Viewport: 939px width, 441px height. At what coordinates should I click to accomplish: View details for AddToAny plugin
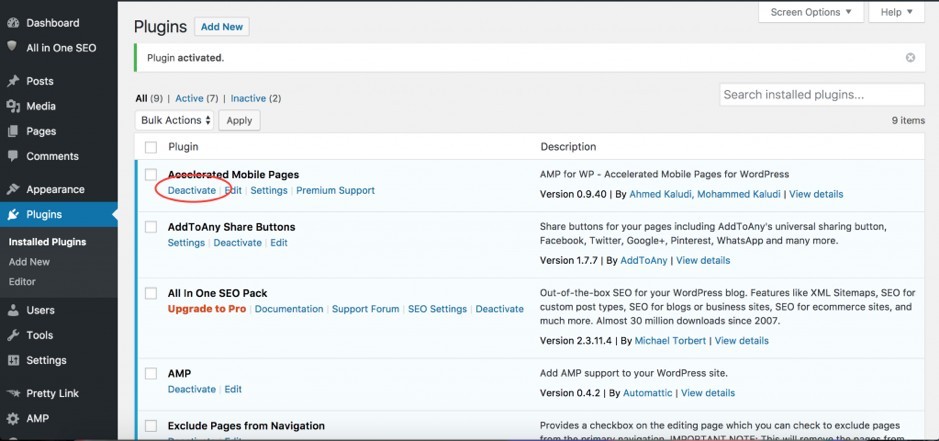703,261
